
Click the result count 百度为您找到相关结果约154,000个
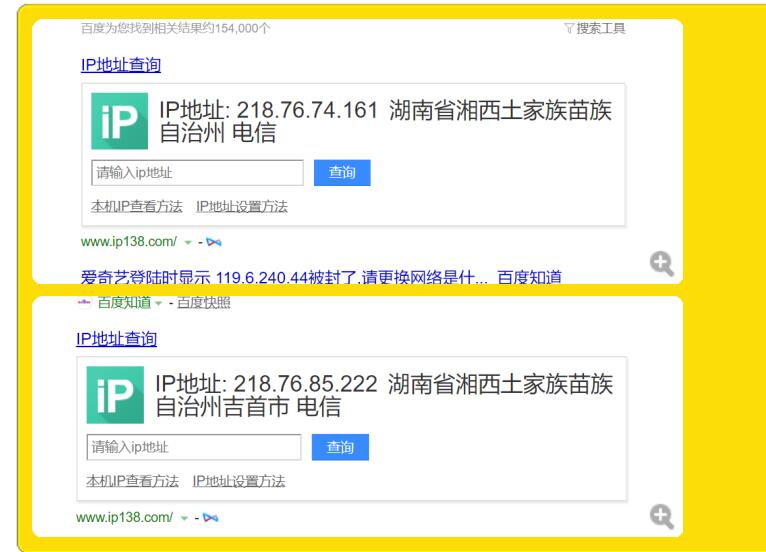pyautogui.click(x=175, y=28)
